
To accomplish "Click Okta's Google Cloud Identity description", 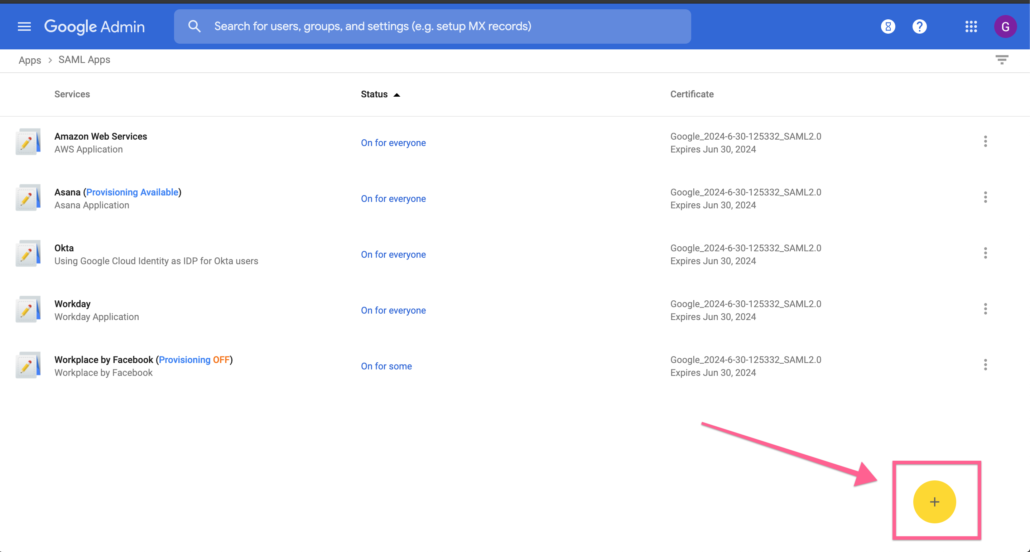I will [x=156, y=261].
